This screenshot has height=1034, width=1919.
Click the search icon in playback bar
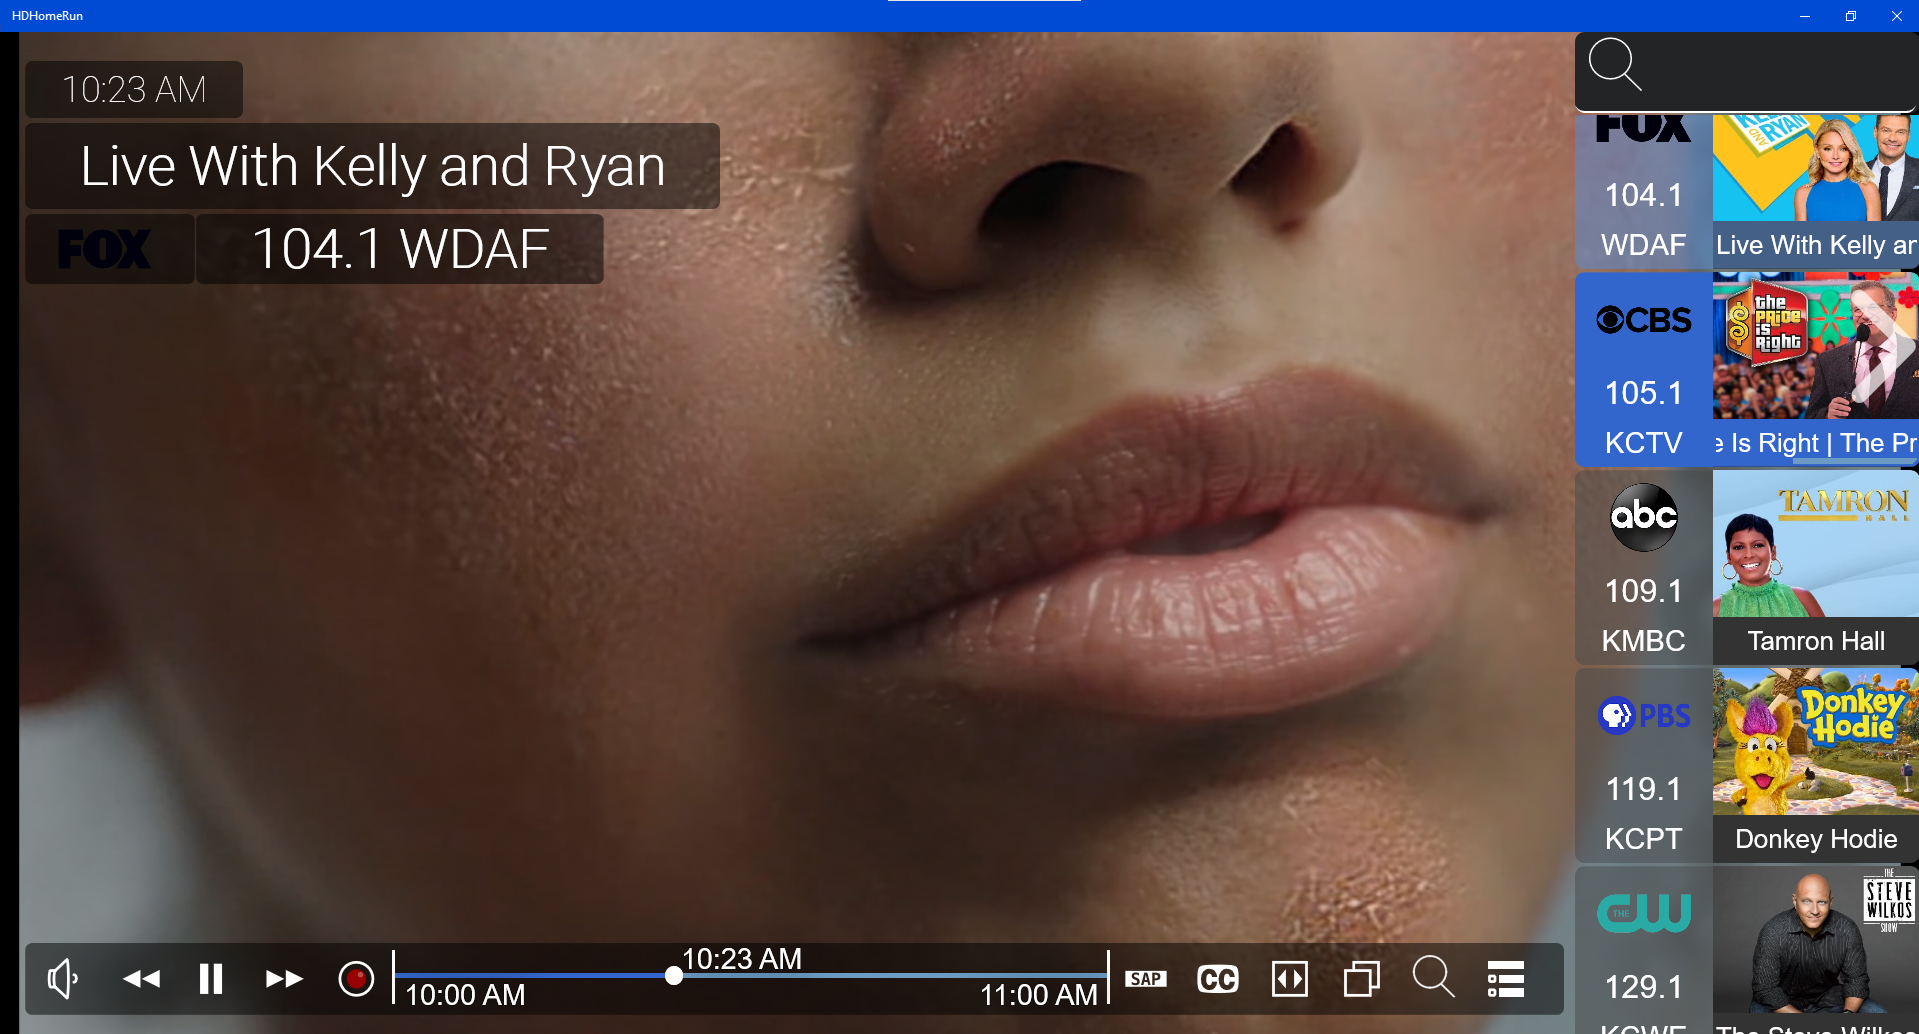1433,977
